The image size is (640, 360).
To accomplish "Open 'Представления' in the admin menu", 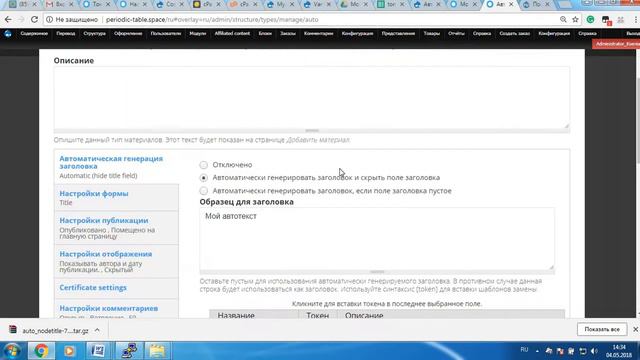I will click(398, 33).
